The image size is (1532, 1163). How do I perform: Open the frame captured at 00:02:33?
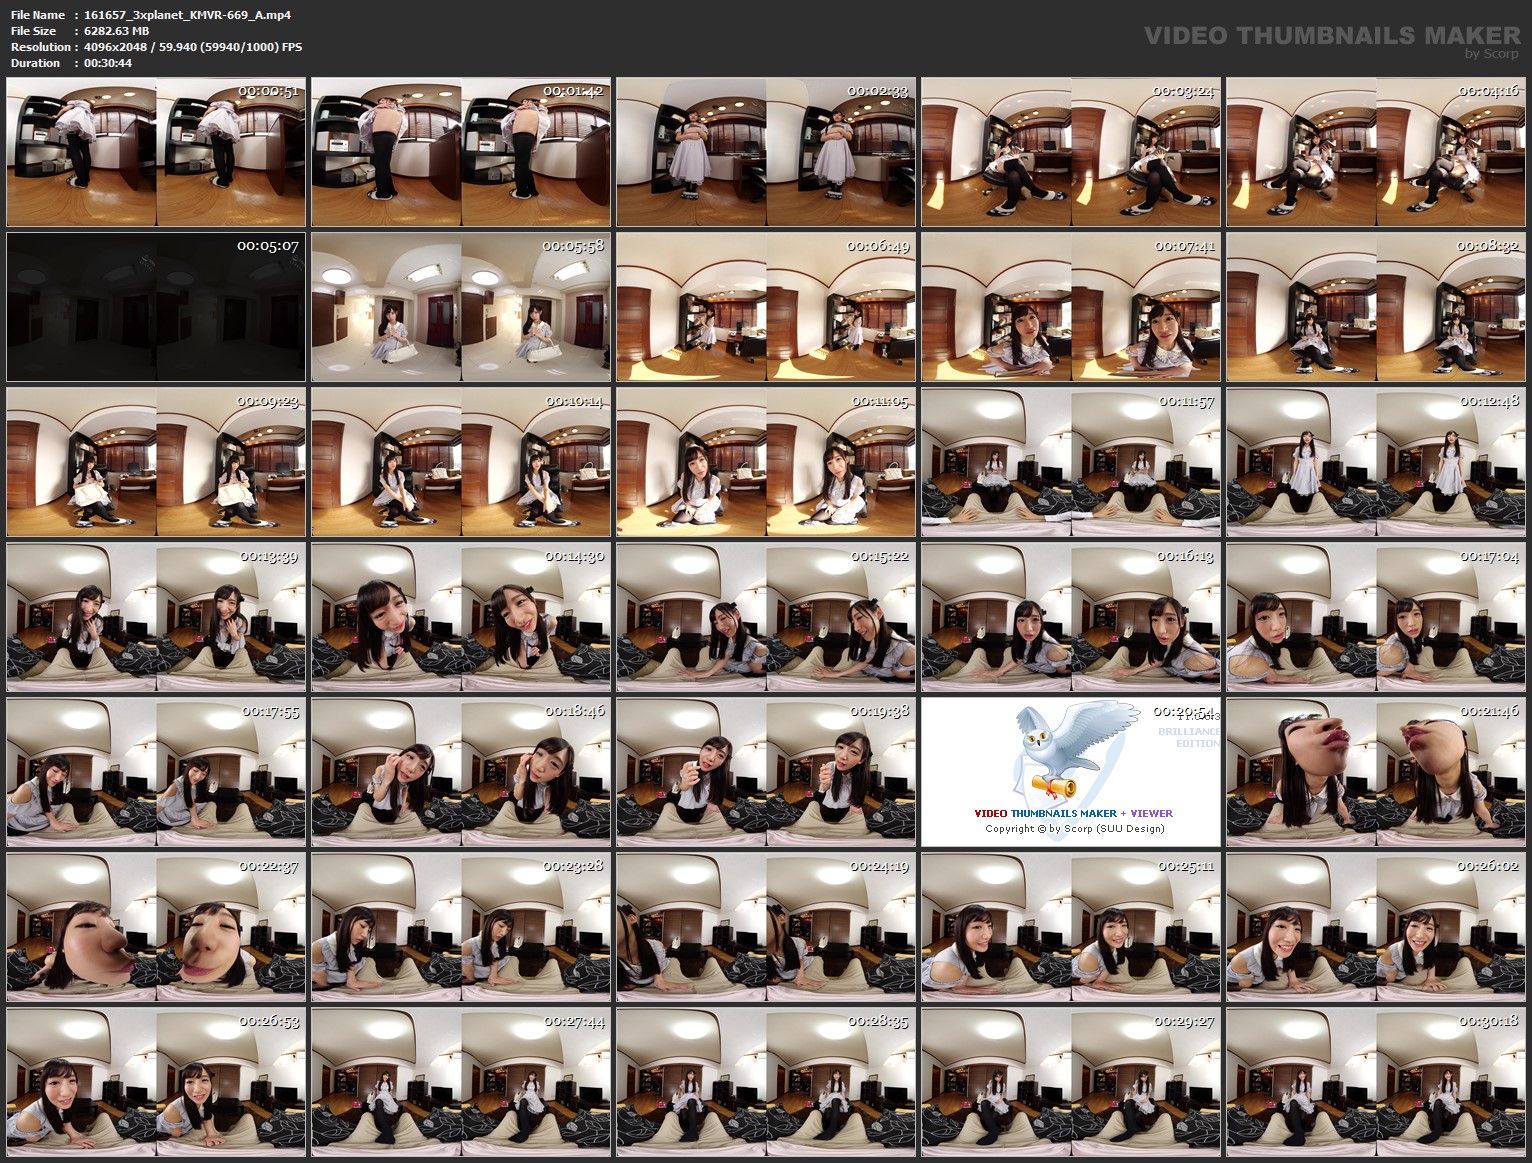(765, 152)
